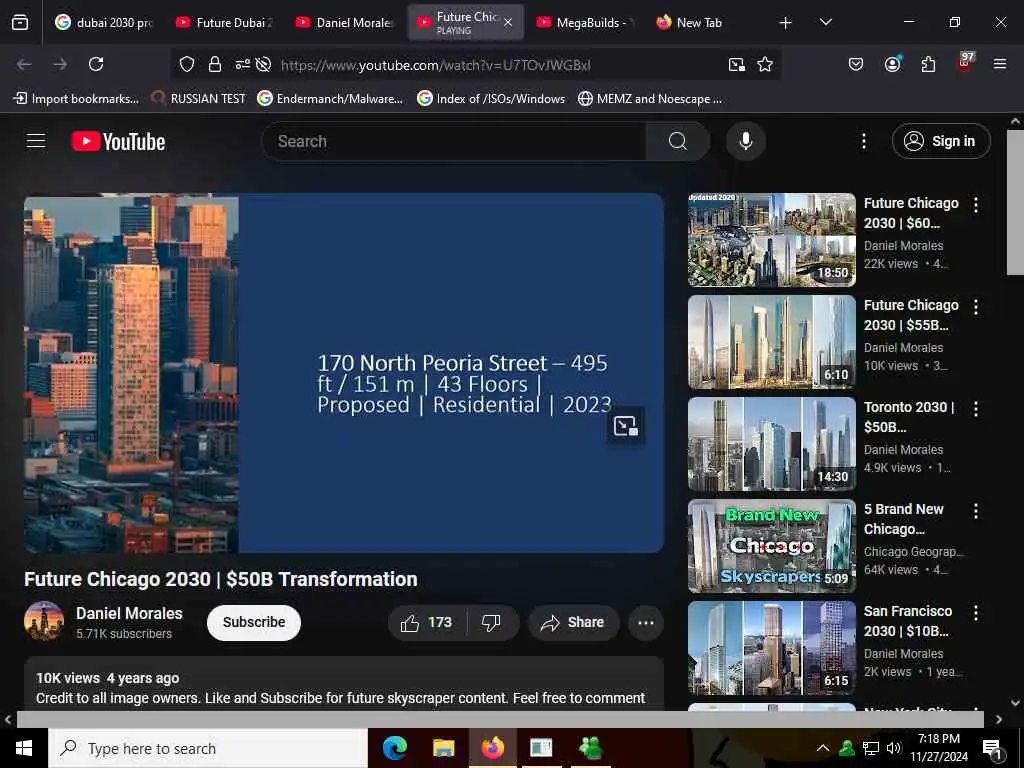Open the Daniel Morales channel name link
Screen dimensions: 1024x768
[129, 613]
